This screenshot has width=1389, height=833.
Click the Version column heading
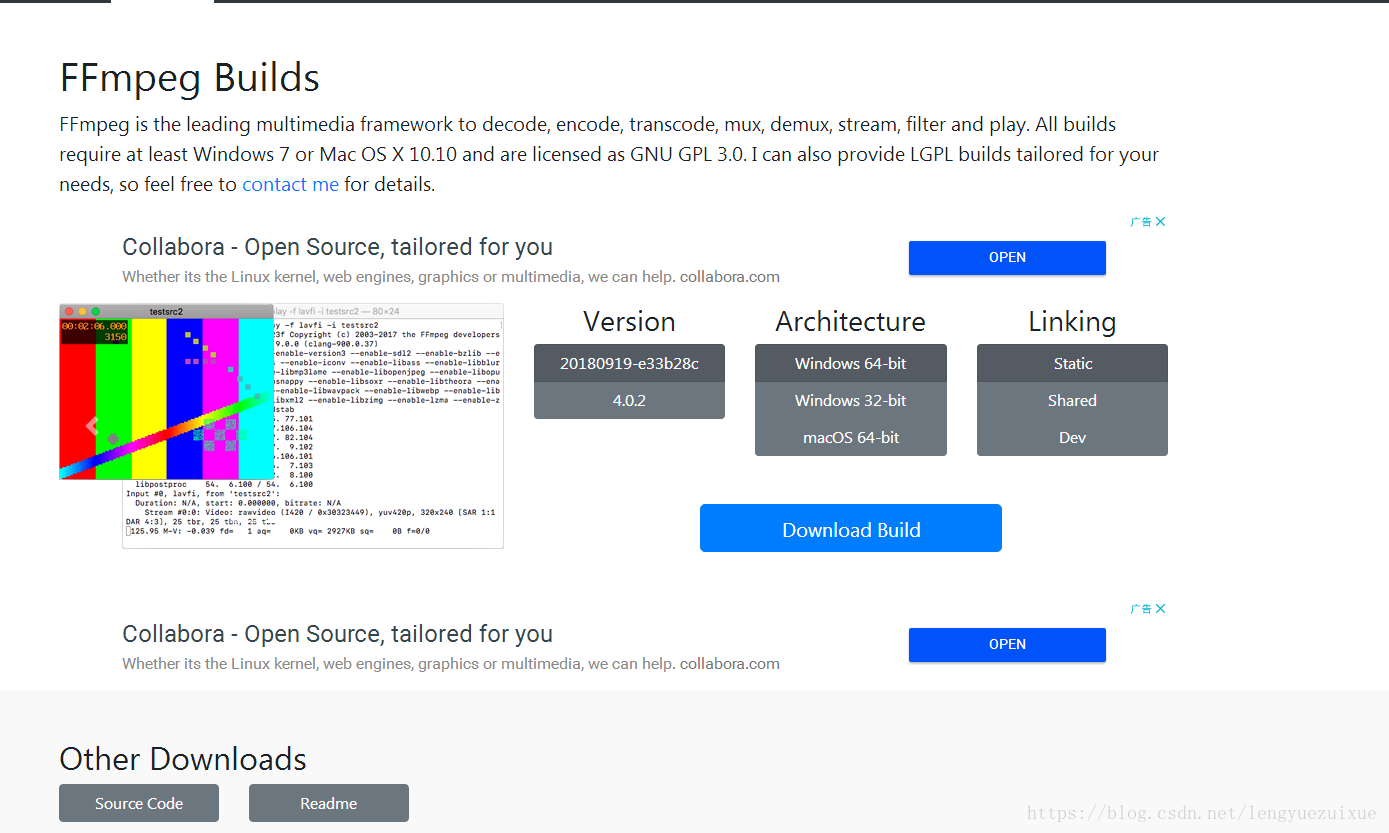[629, 321]
